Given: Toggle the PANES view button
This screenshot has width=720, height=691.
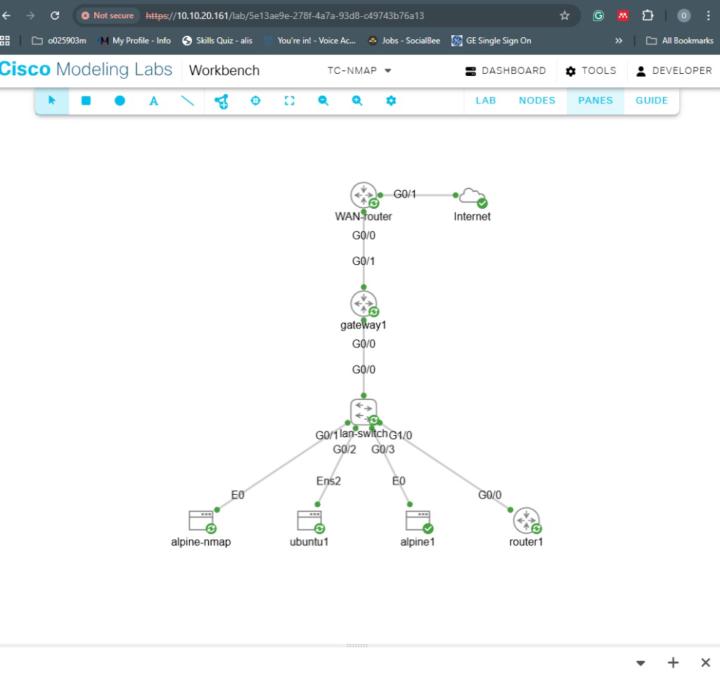Looking at the screenshot, I should (x=595, y=101).
